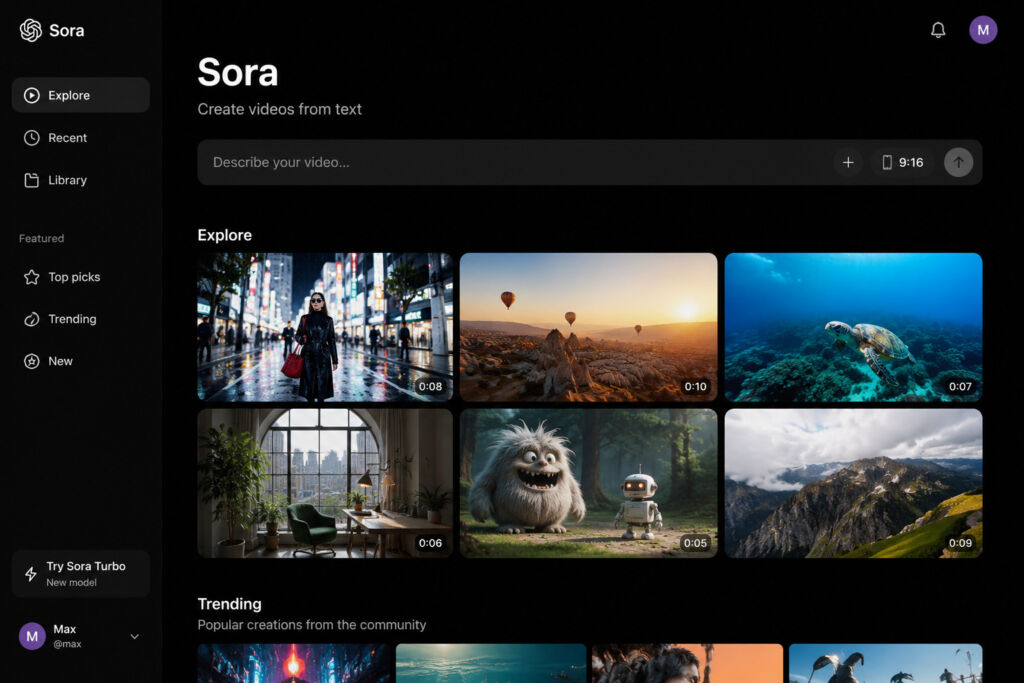The image size is (1024, 683).
Task: Open the orange portrait trending thumbnail
Action: [688, 663]
